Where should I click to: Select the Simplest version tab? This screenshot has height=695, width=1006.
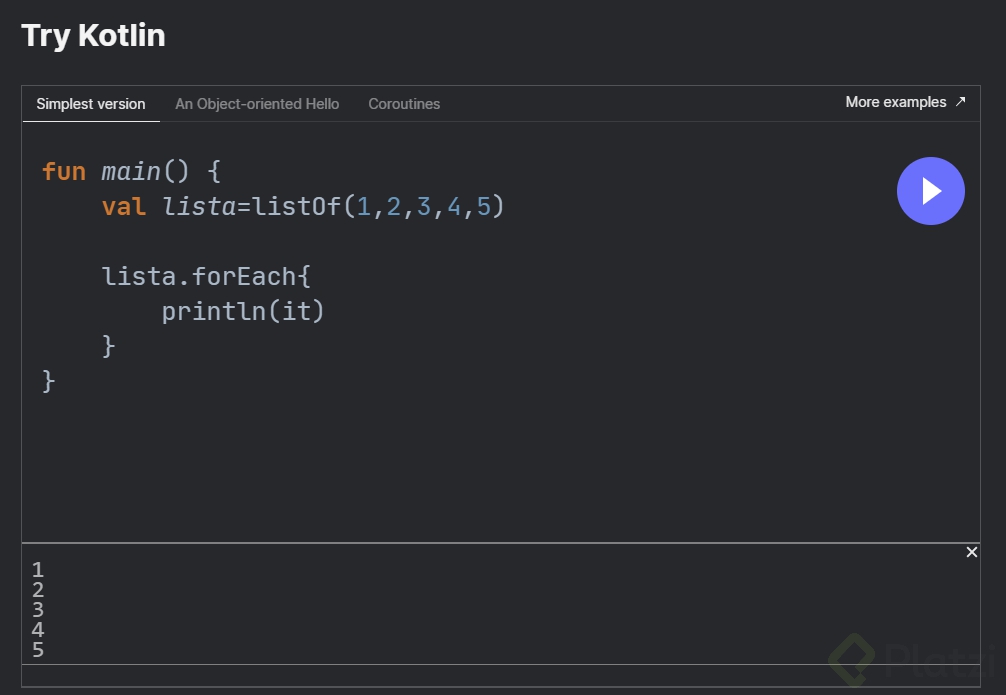coord(90,104)
